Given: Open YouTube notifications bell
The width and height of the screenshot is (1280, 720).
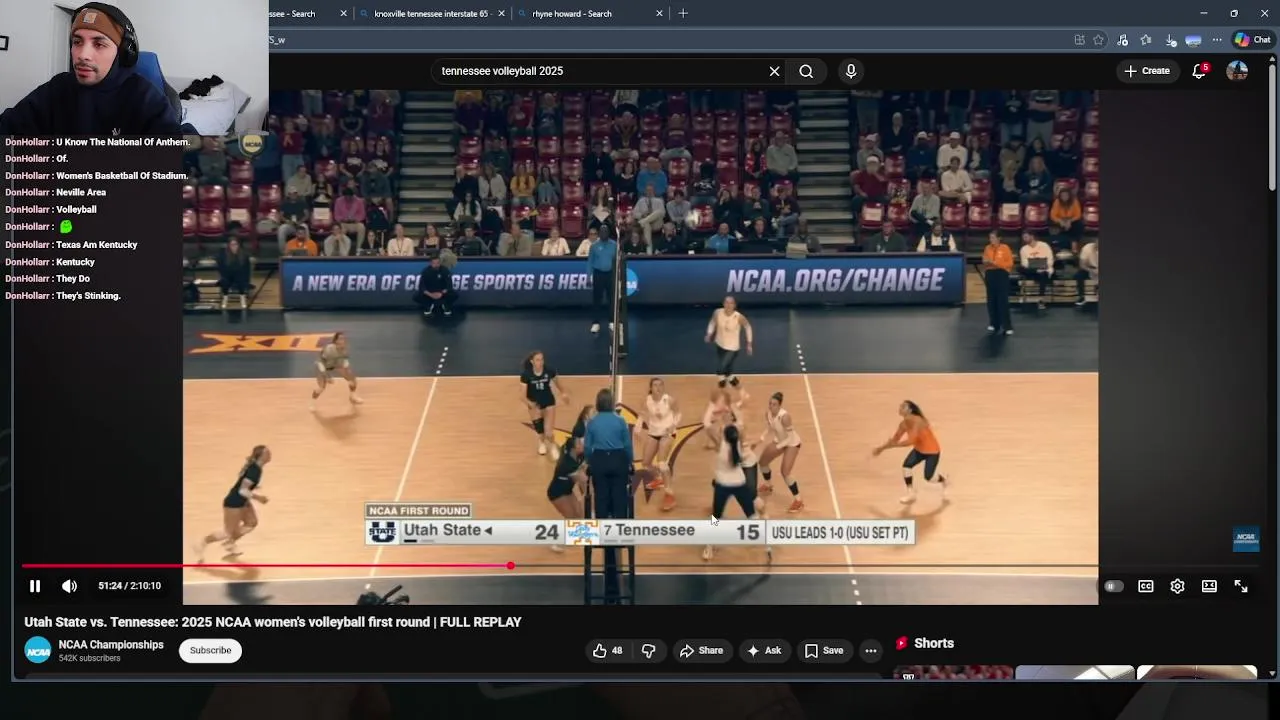Looking at the screenshot, I should click(1199, 71).
